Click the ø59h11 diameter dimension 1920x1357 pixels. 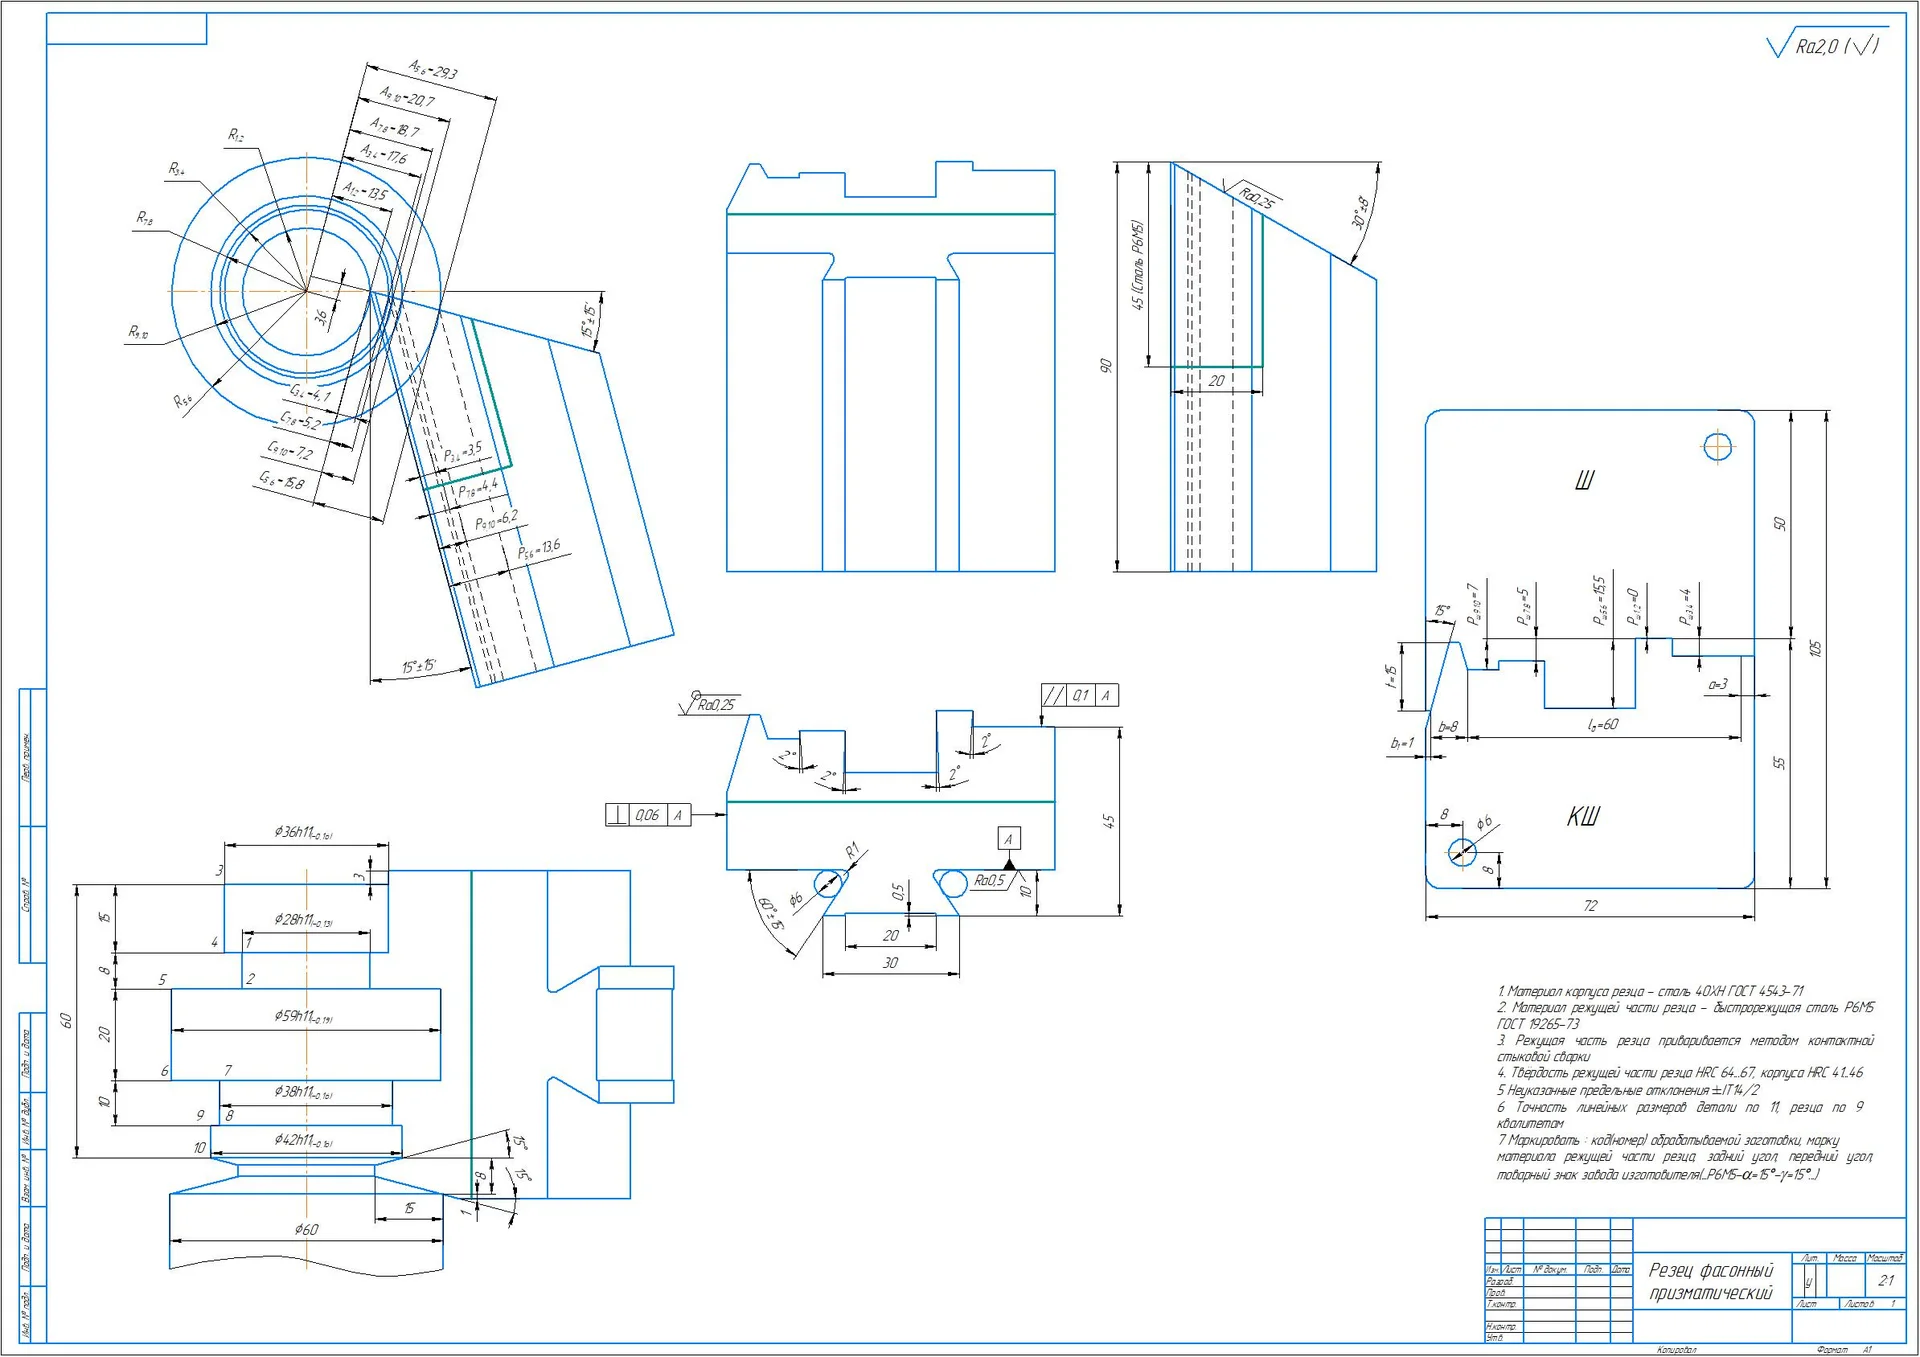coord(304,1016)
